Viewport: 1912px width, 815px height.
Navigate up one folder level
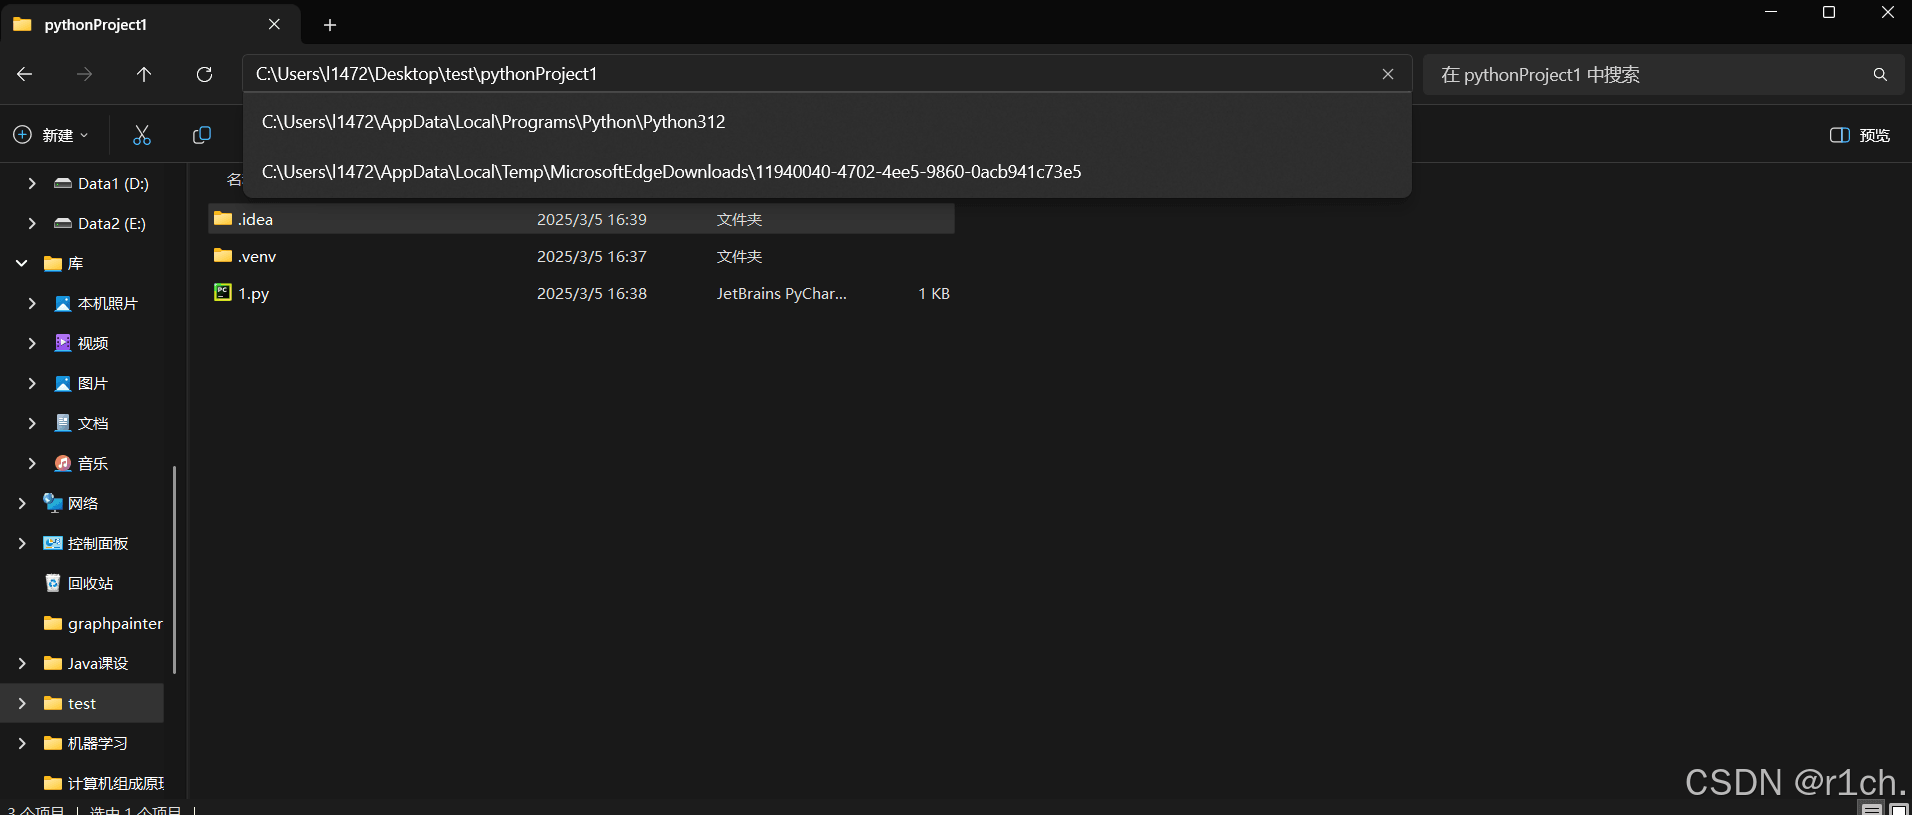144,74
